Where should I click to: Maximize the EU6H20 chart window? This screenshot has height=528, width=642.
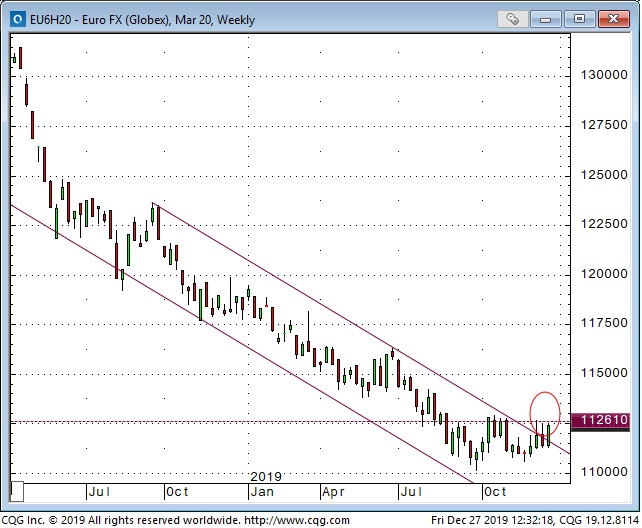[579, 19]
